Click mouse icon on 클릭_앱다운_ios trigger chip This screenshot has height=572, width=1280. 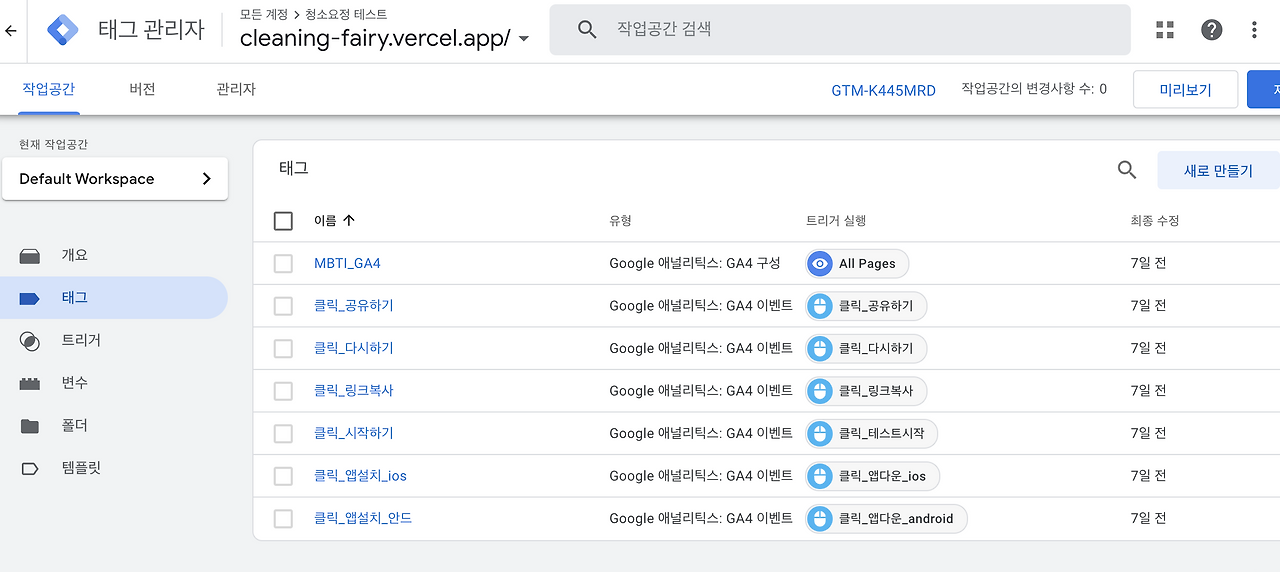tap(820, 476)
